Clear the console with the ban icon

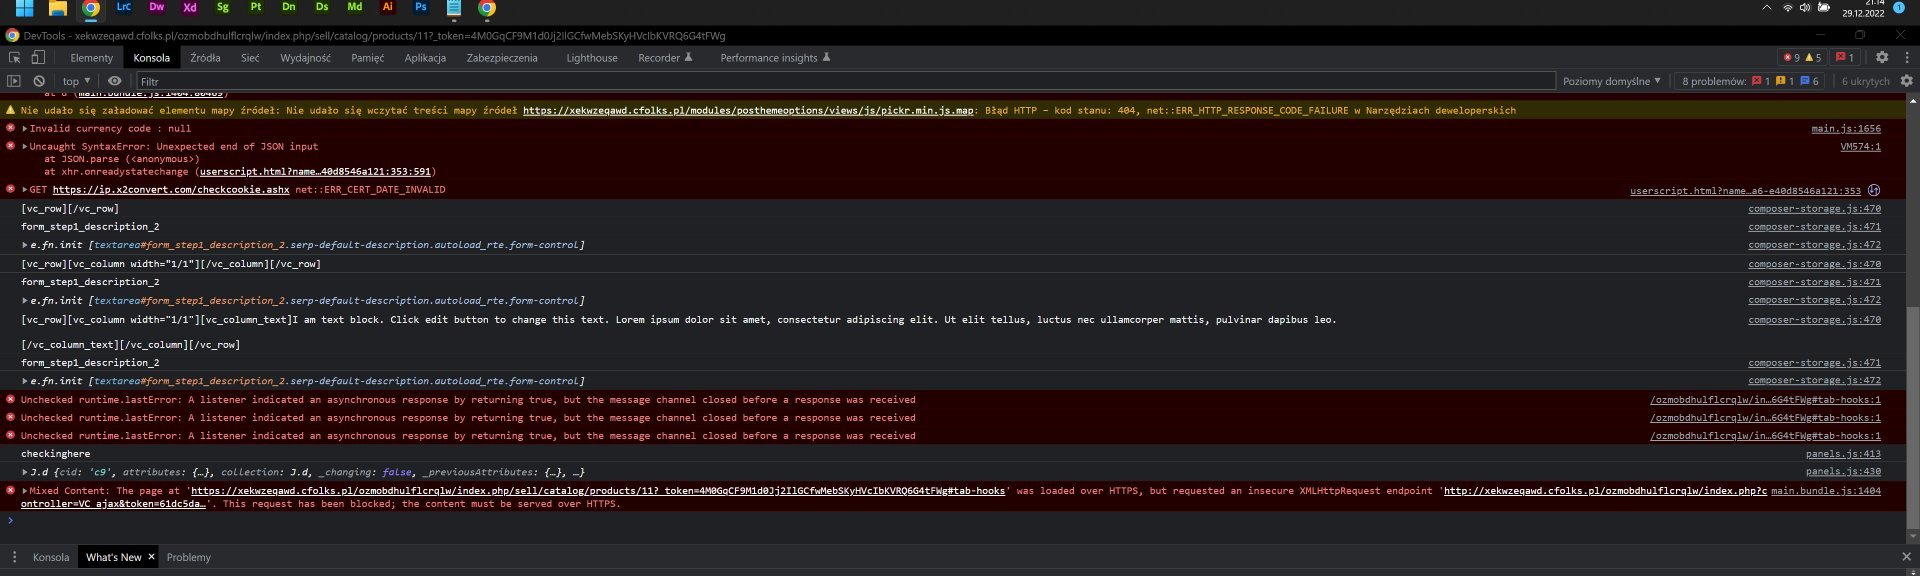pos(39,81)
